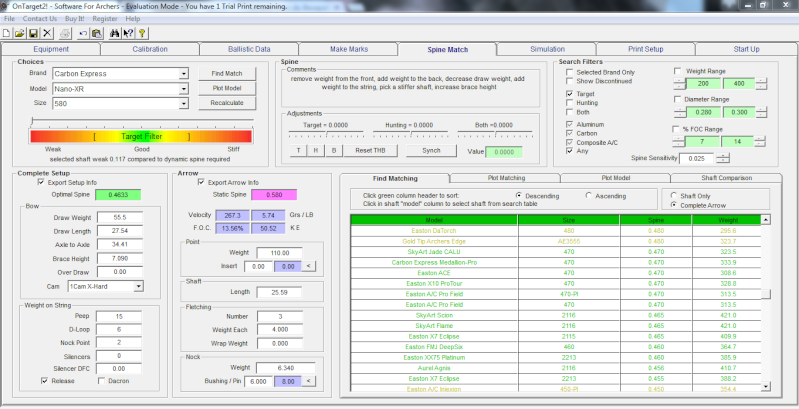This screenshot has height=409, width=799.
Task: Toggle Export Setup Info checkbox
Action: point(41,182)
